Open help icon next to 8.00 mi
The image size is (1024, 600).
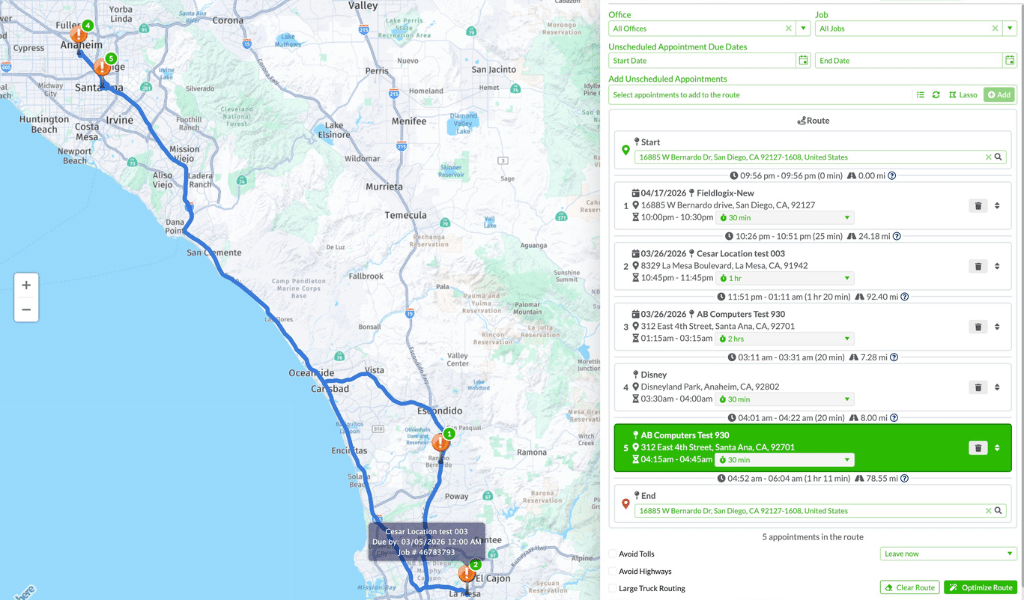click(x=894, y=418)
